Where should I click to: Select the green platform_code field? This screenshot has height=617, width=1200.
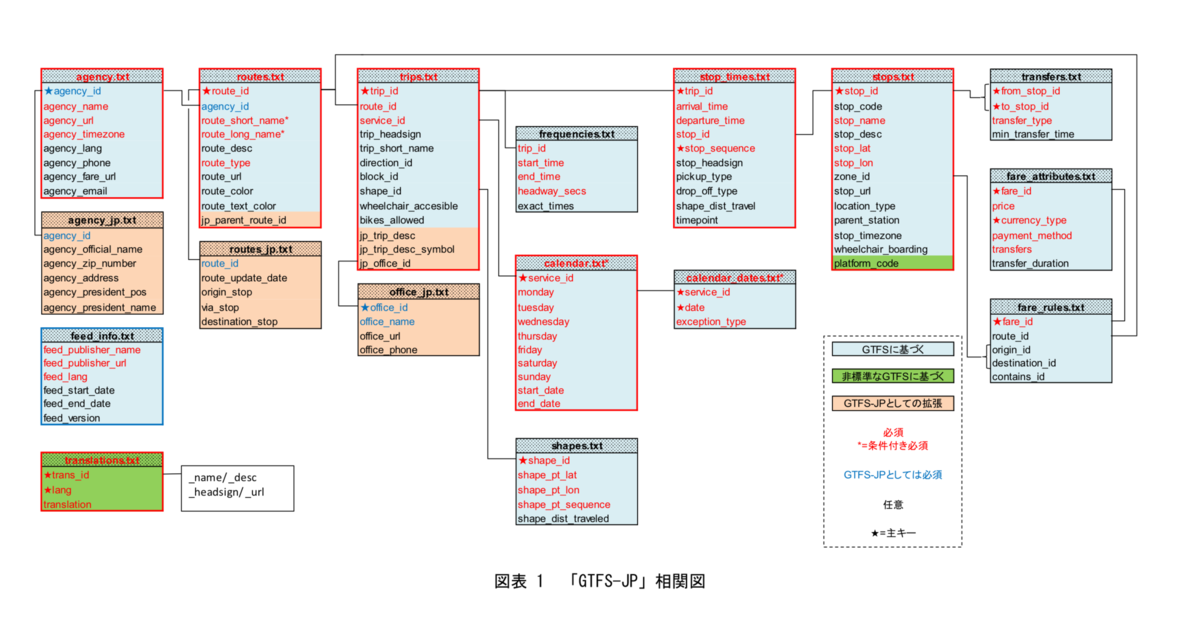(x=892, y=263)
